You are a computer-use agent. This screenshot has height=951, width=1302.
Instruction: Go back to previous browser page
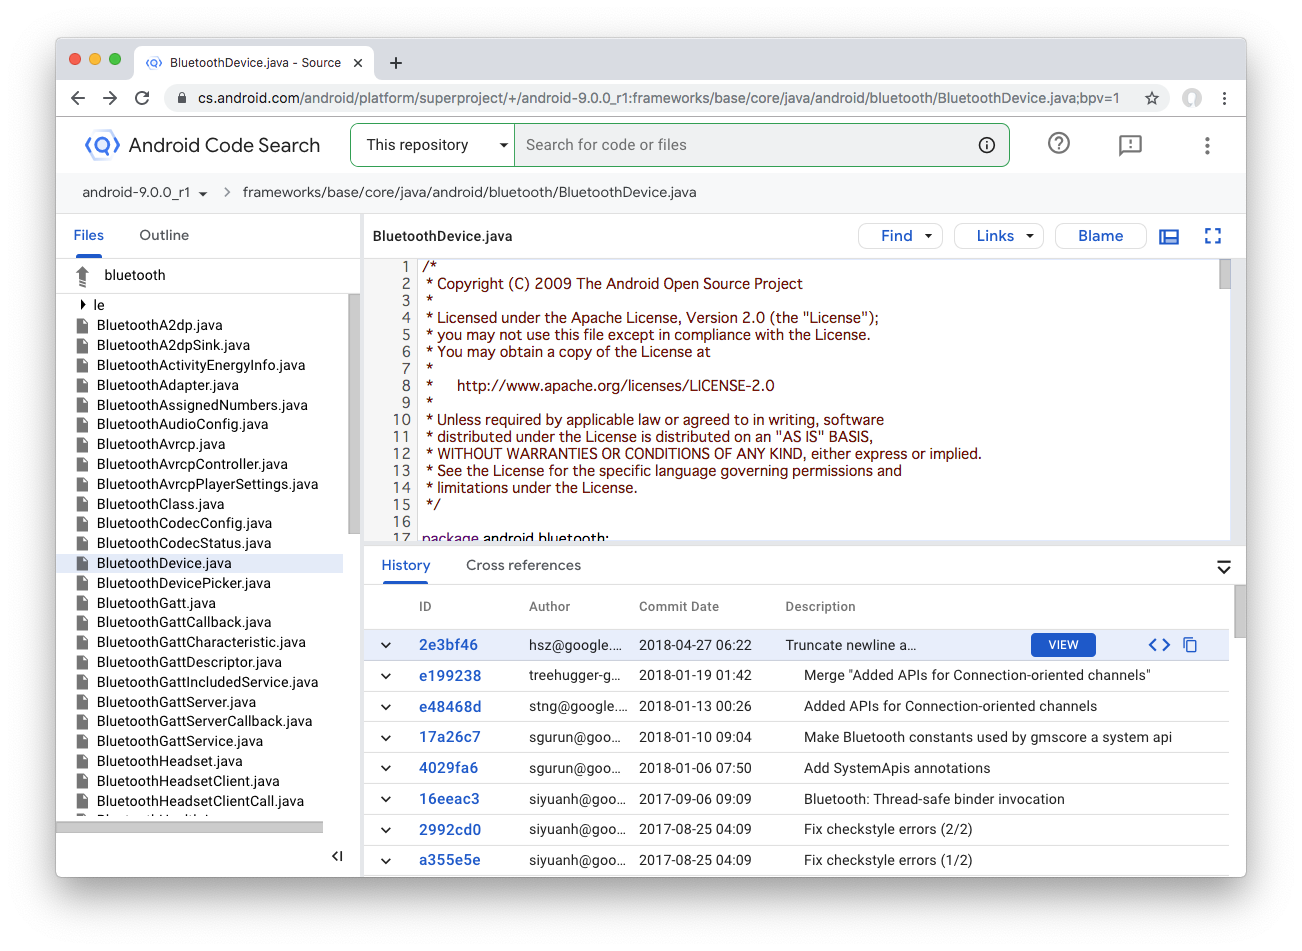coord(78,98)
